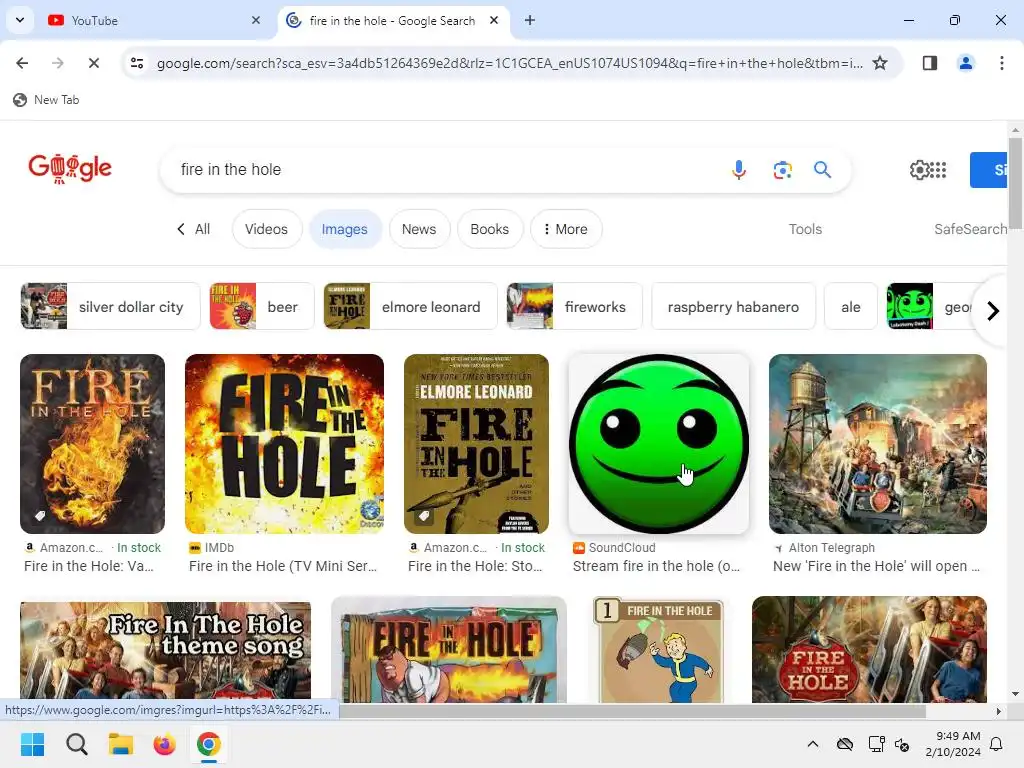Image resolution: width=1024 pixels, height=768 pixels.
Task: Click the 'Fire in the Hole (TV Mini Ser...' link
Action: click(283, 566)
